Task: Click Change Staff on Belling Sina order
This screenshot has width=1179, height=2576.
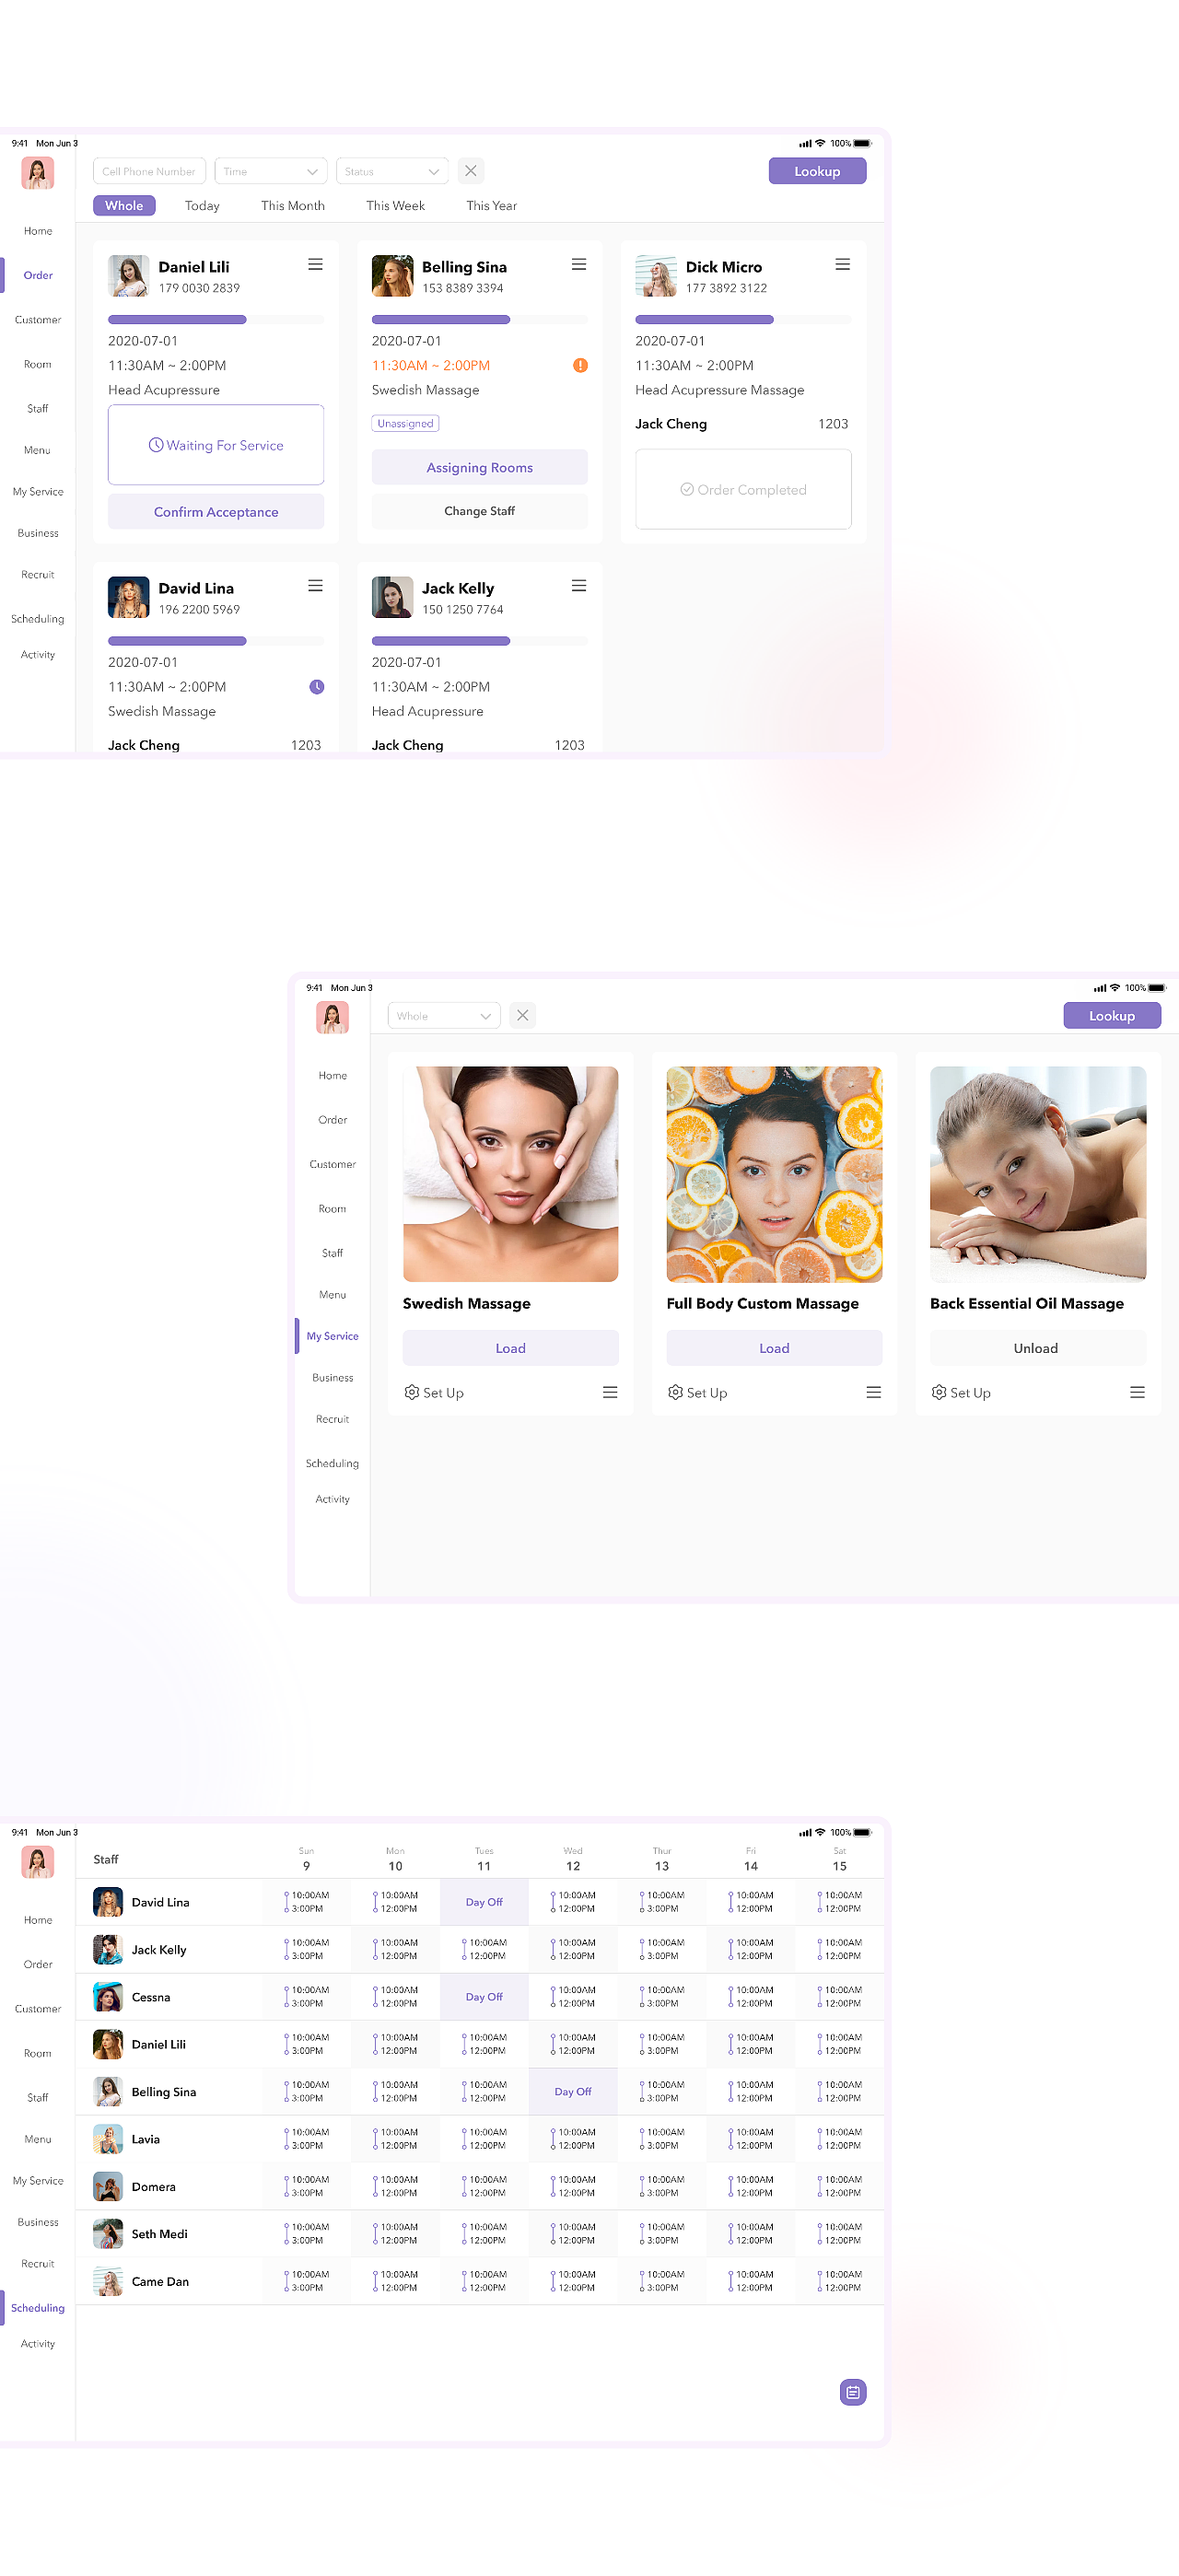Action: [480, 511]
